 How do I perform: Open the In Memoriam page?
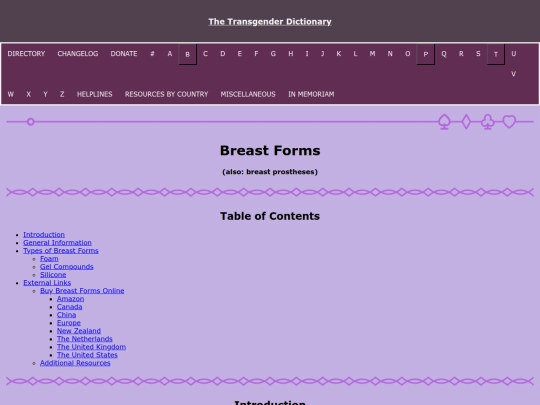tap(311, 94)
